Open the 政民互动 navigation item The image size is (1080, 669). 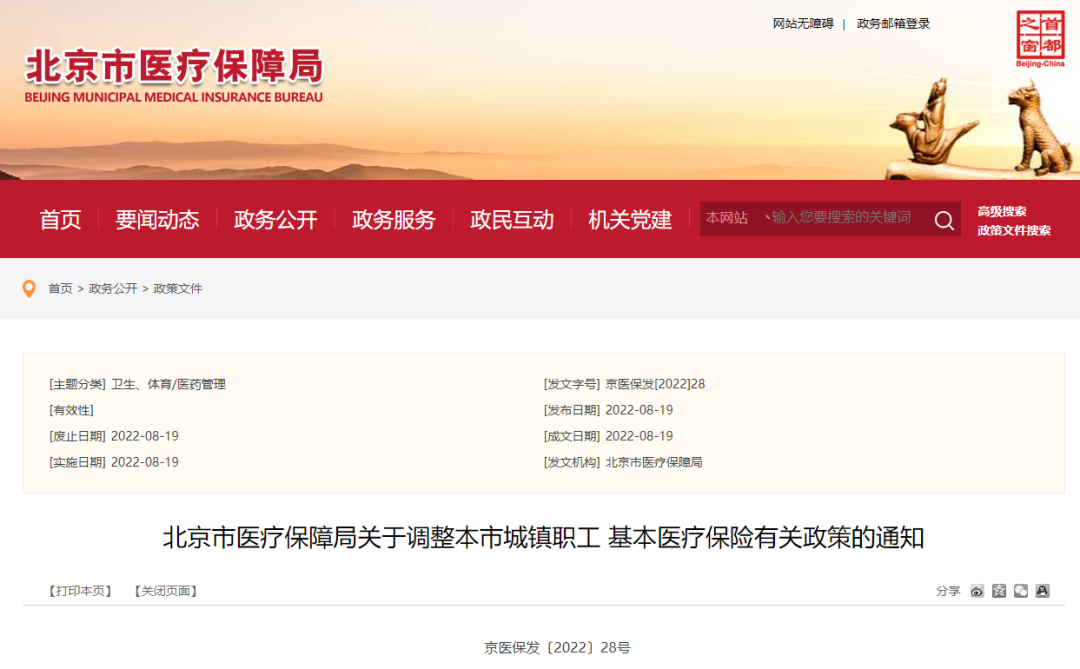512,219
